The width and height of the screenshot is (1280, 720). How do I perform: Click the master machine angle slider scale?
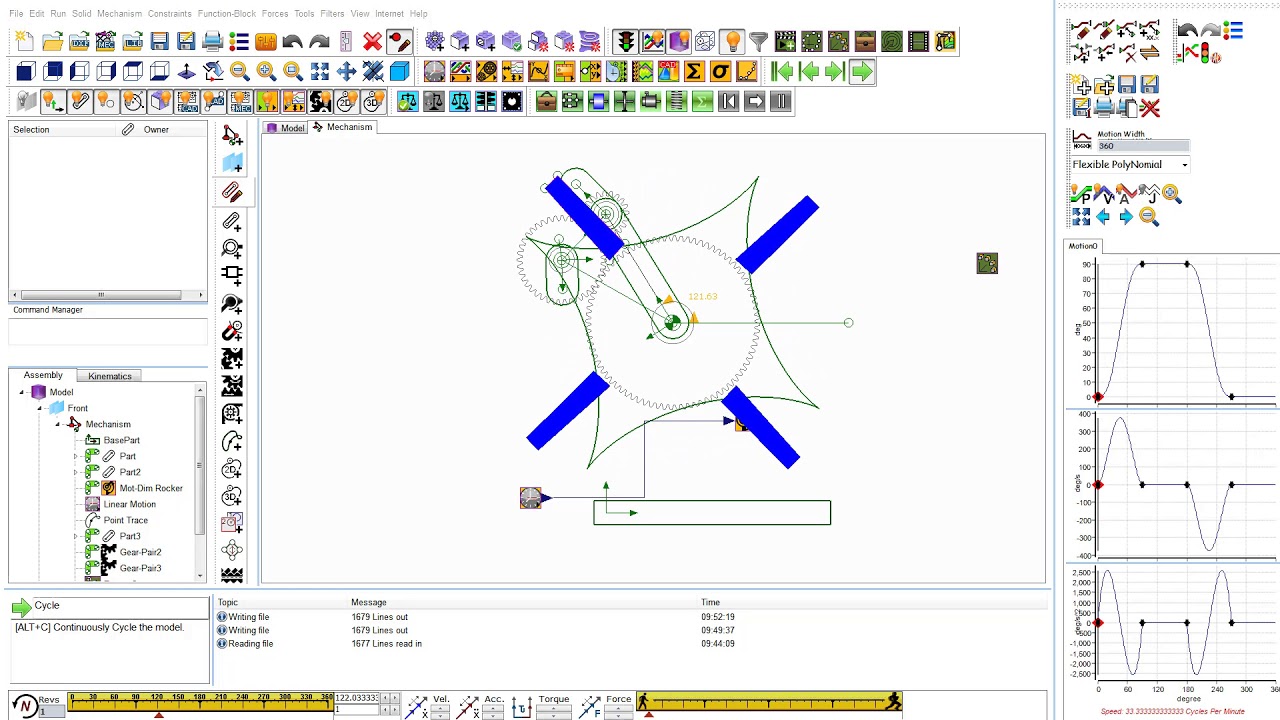[201, 701]
